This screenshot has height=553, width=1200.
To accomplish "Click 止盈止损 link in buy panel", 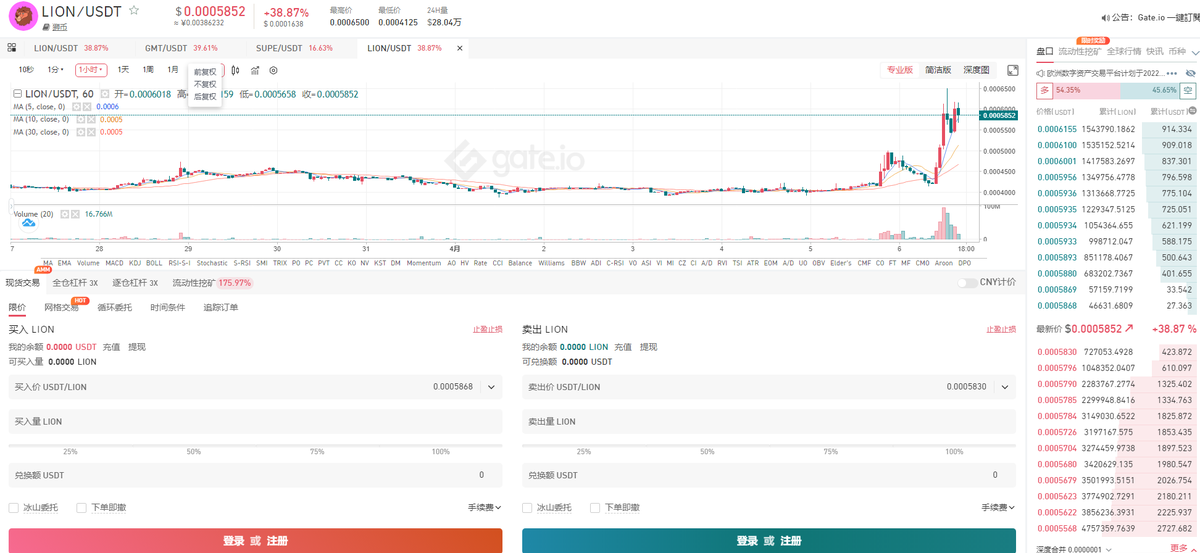I will pyautogui.click(x=487, y=329).
